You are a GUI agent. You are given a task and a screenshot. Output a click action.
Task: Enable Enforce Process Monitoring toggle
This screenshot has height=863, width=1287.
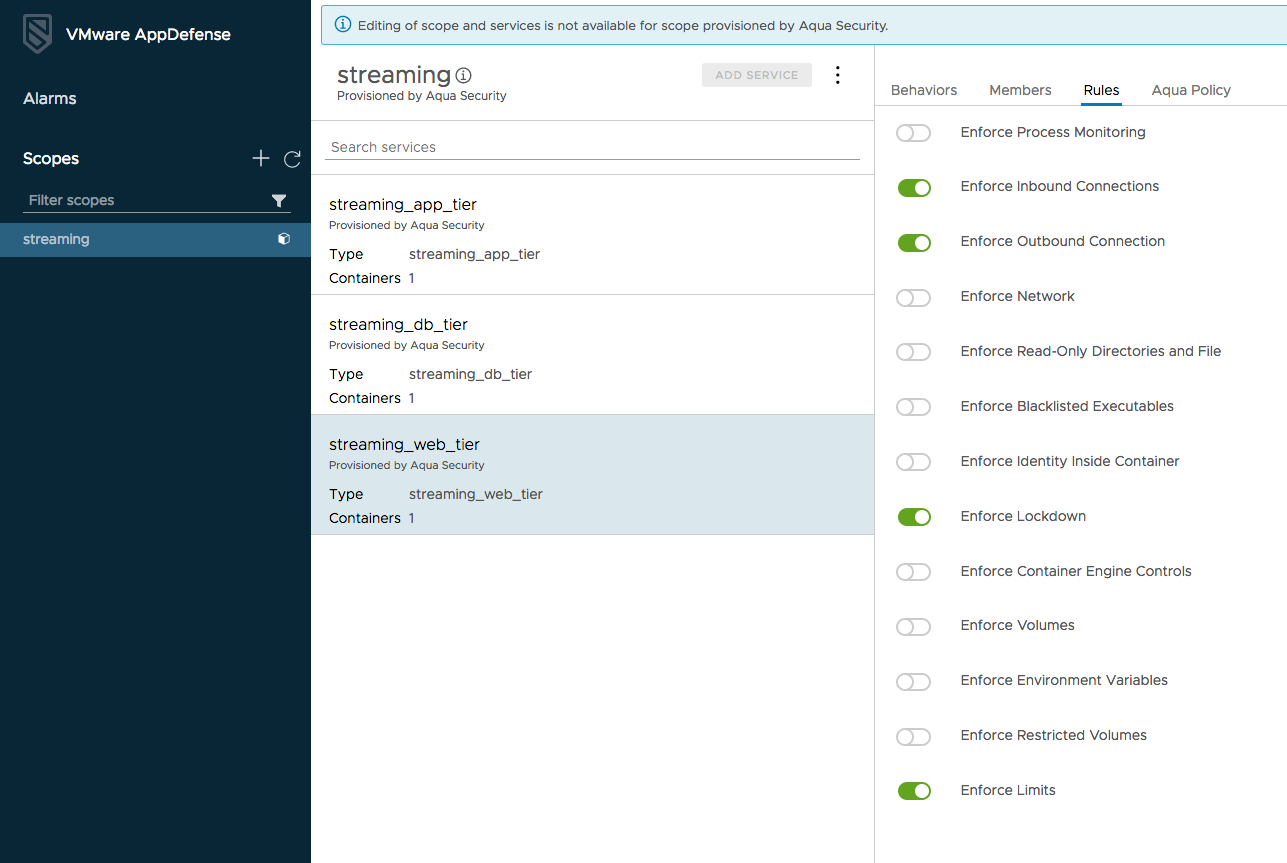coord(914,133)
